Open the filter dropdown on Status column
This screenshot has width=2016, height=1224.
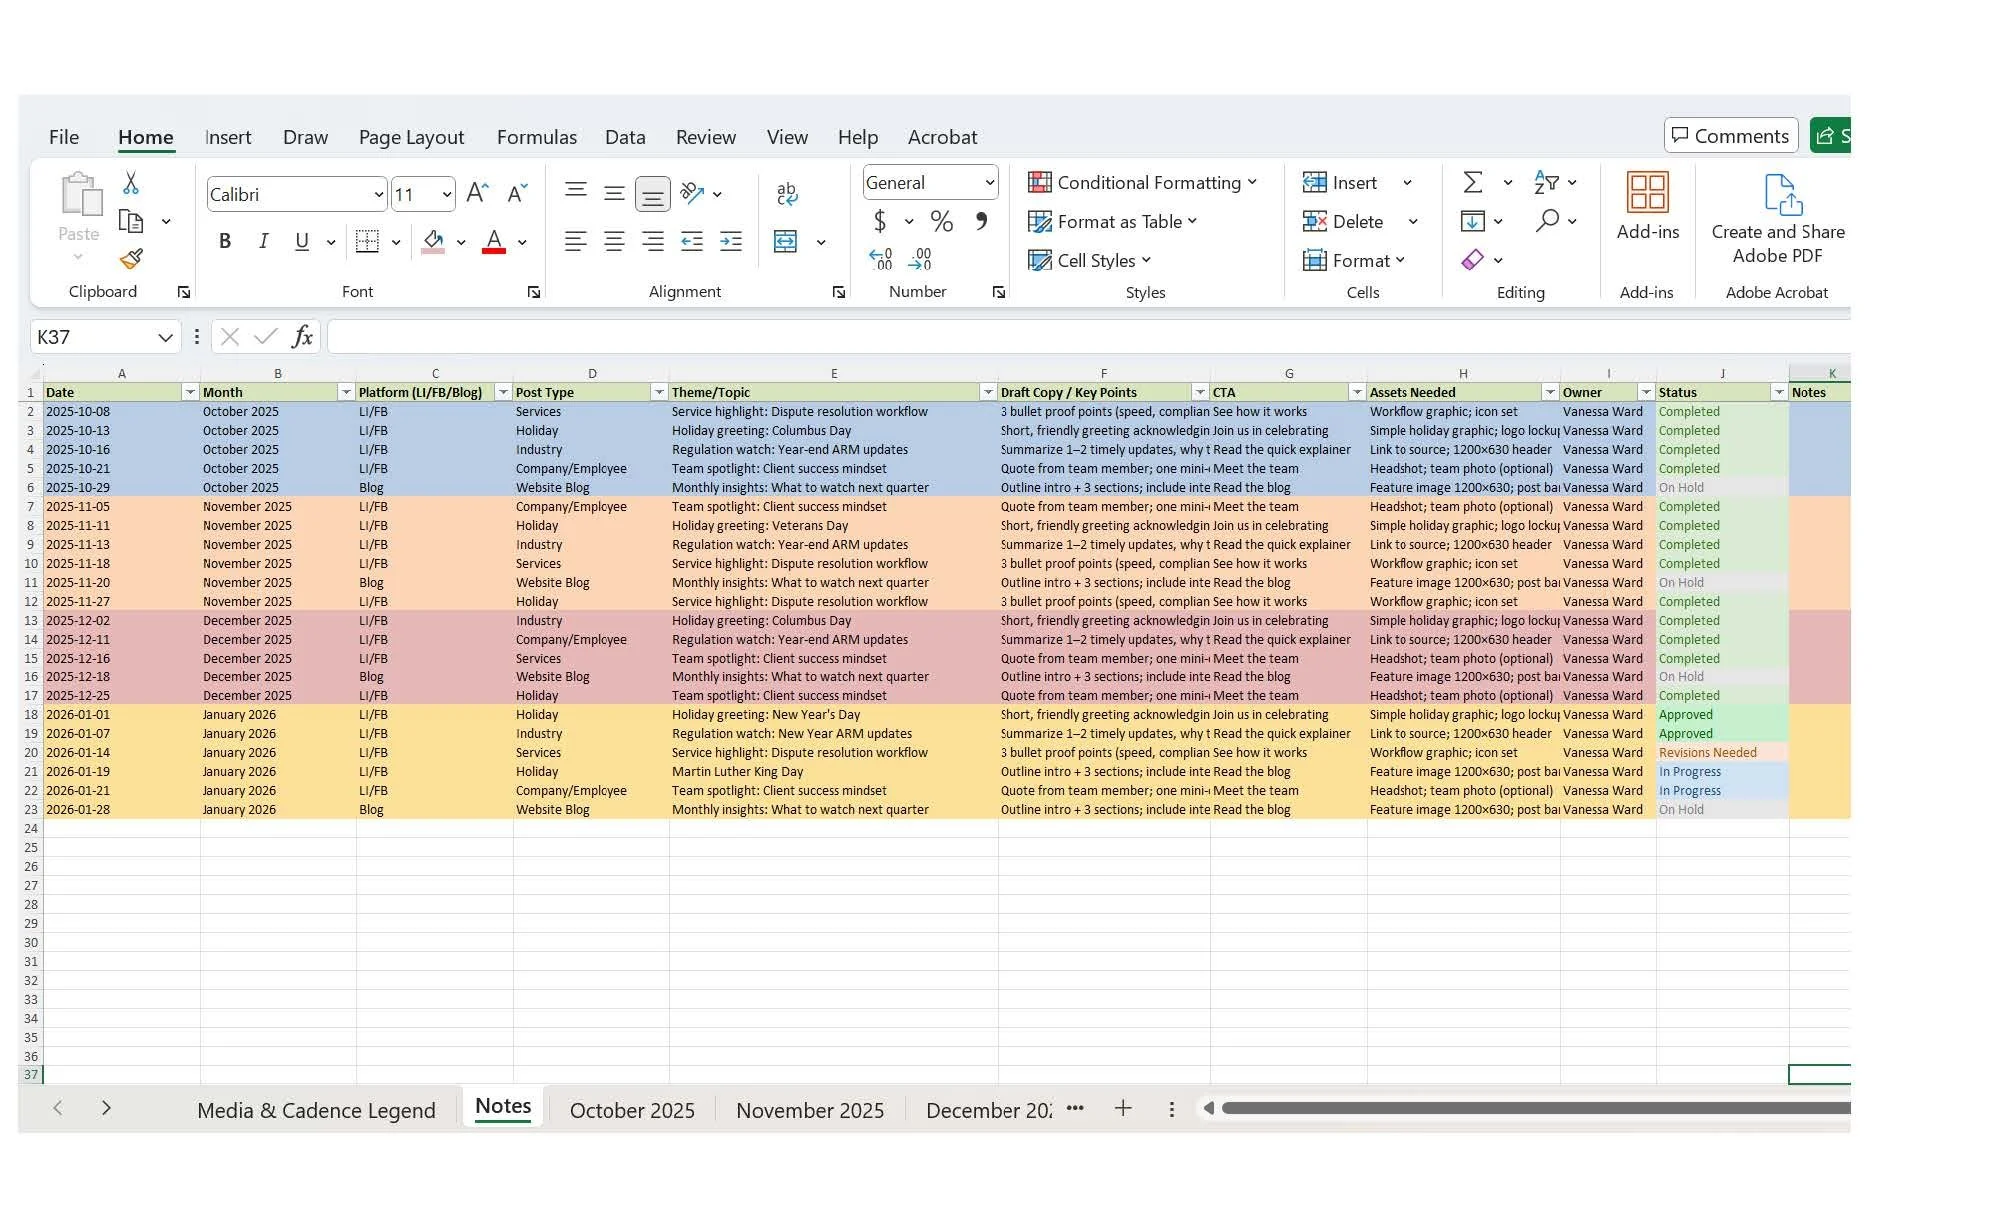click(1780, 392)
